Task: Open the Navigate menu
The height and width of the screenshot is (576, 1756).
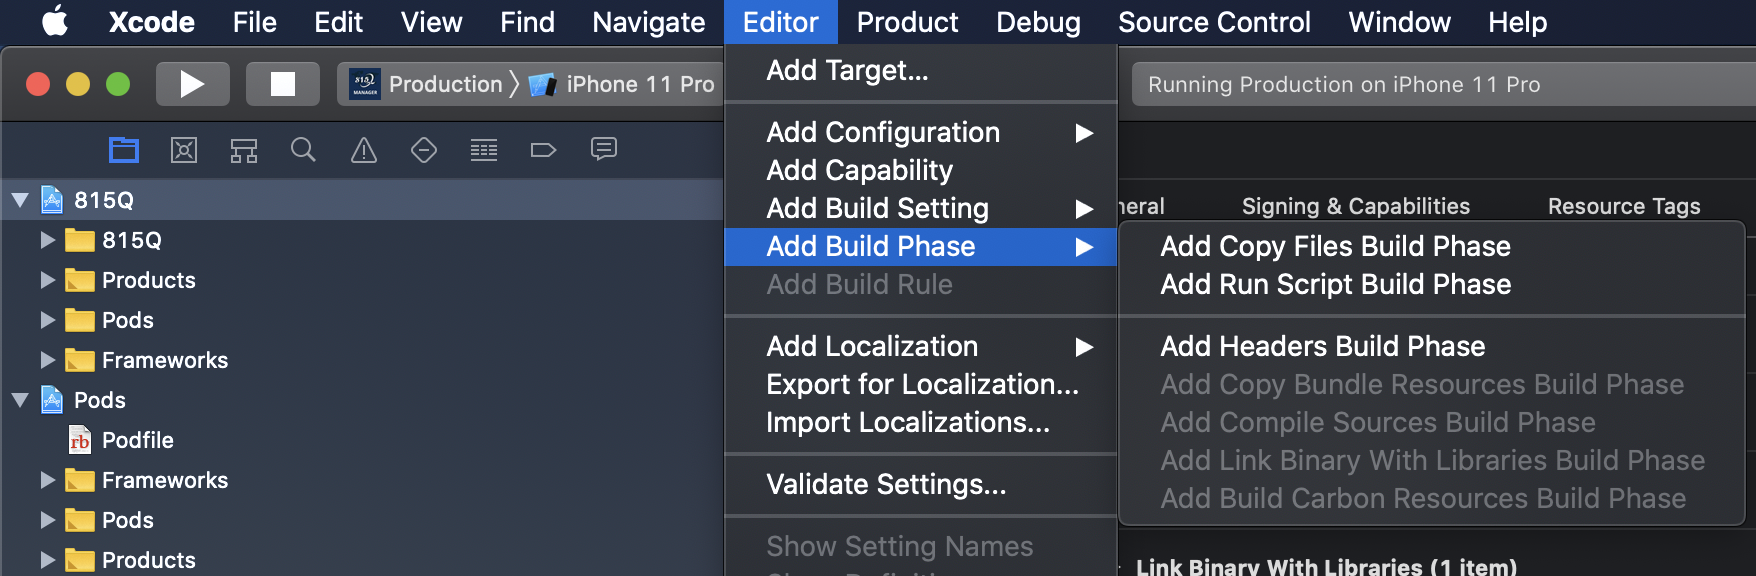Action: [x=648, y=21]
